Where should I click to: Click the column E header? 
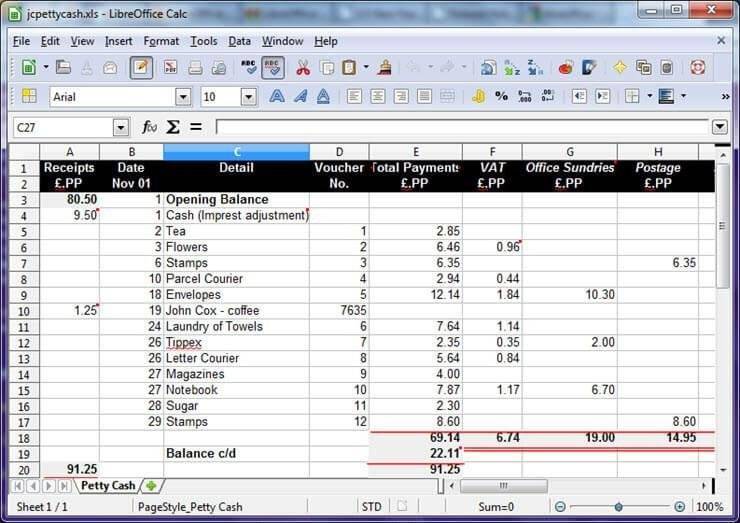coord(415,151)
